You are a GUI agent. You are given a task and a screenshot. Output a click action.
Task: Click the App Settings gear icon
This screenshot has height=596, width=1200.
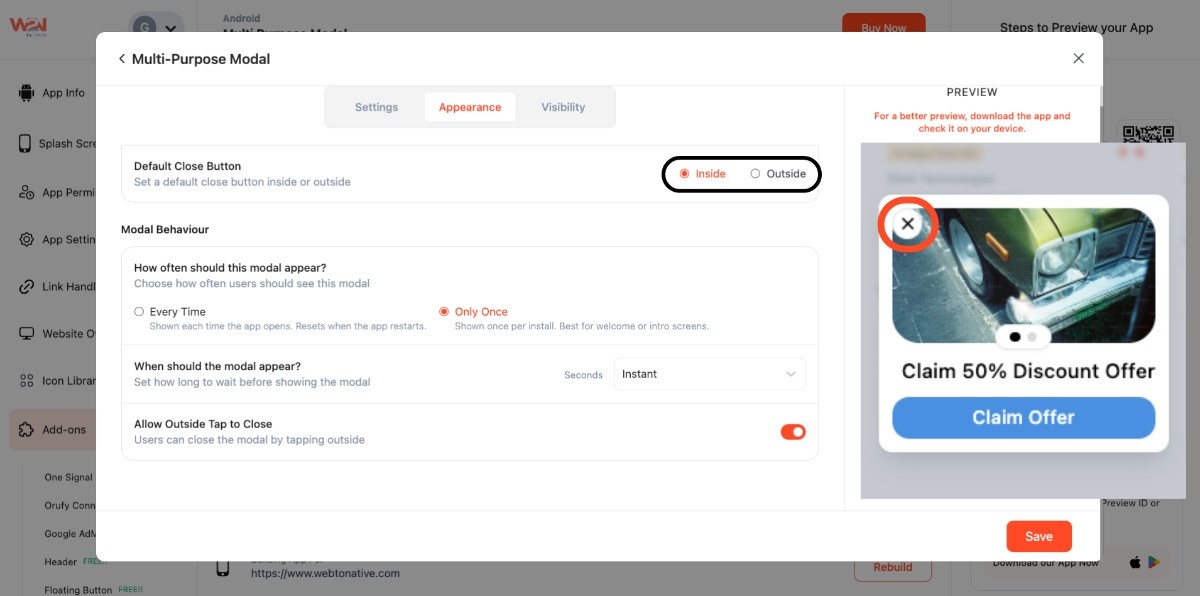[26, 240]
